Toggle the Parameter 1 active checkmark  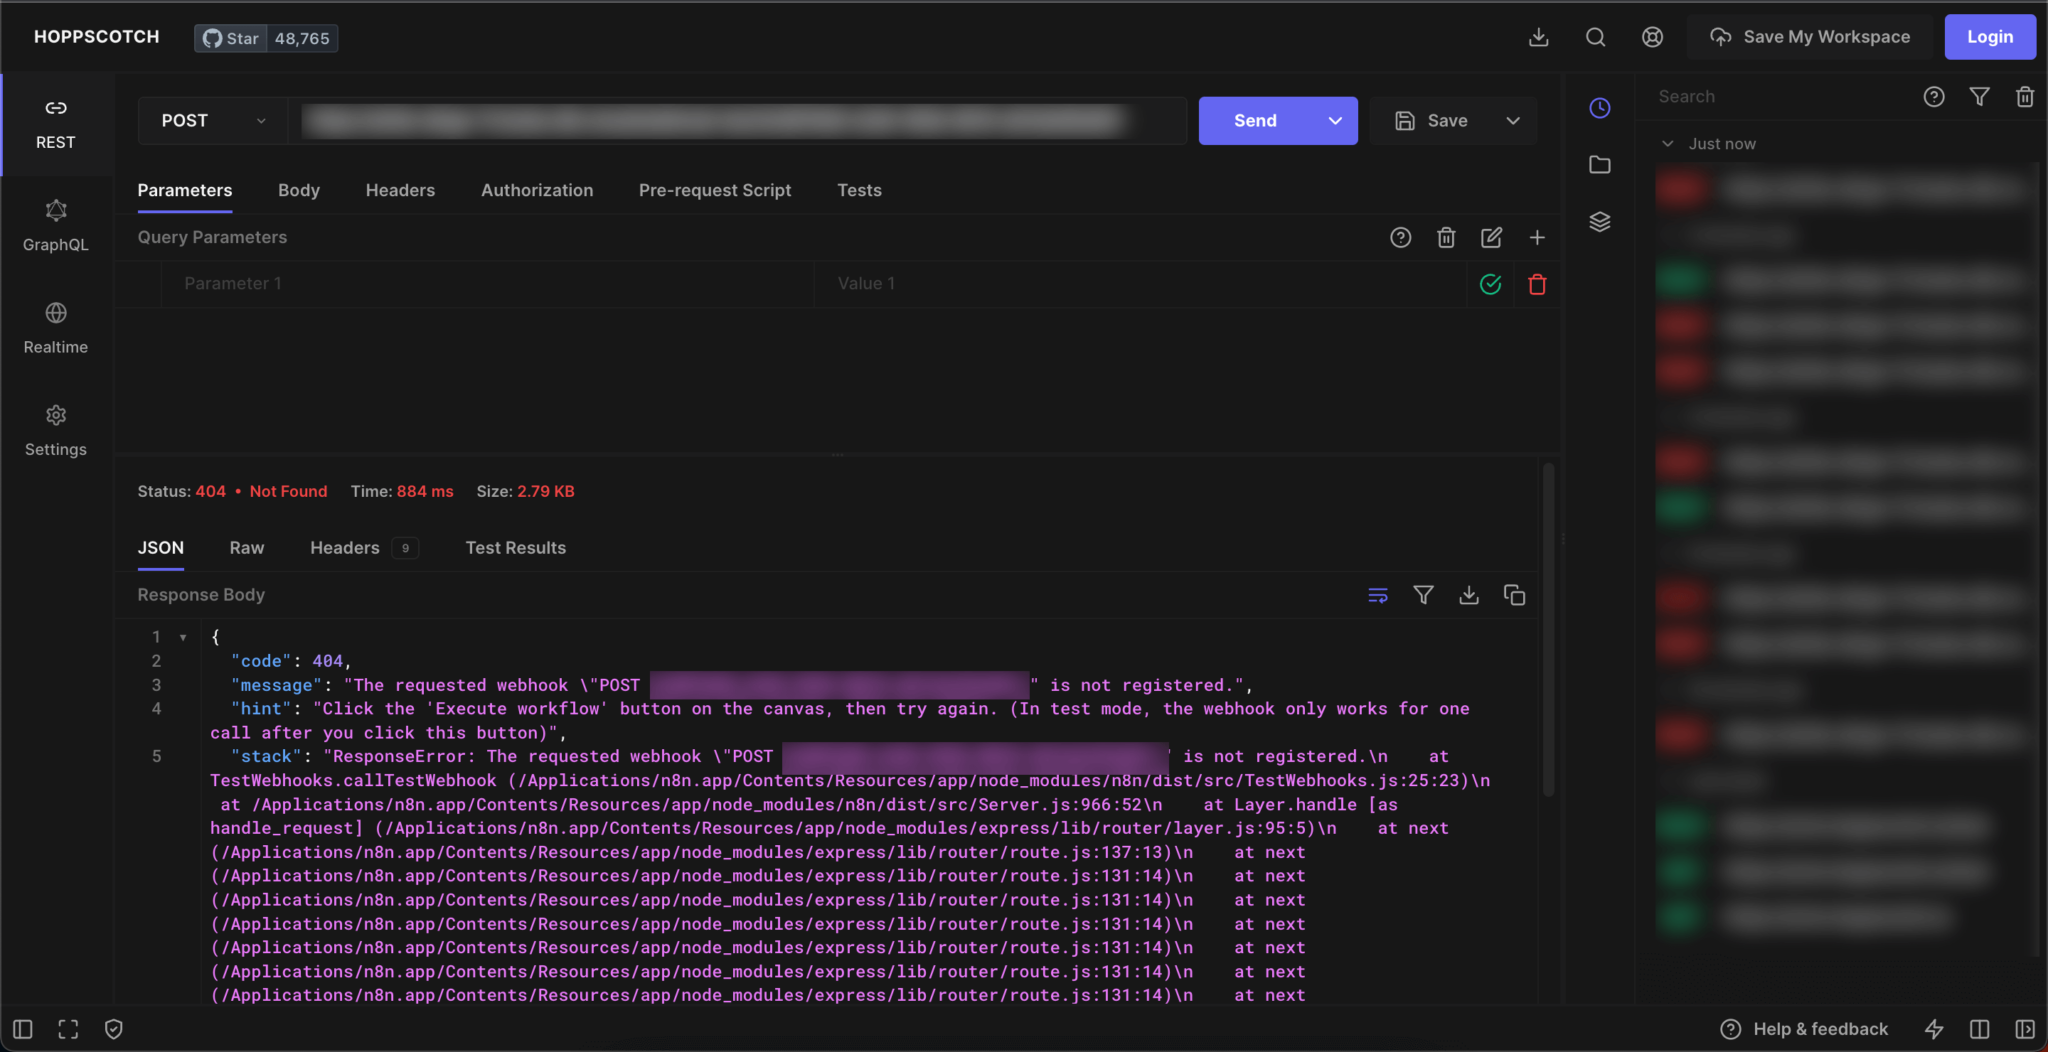click(x=1490, y=285)
